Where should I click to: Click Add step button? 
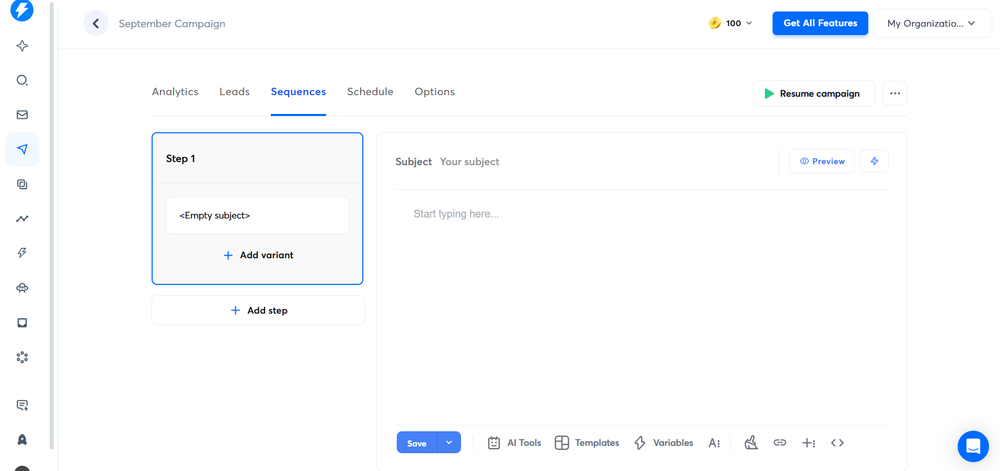click(258, 311)
